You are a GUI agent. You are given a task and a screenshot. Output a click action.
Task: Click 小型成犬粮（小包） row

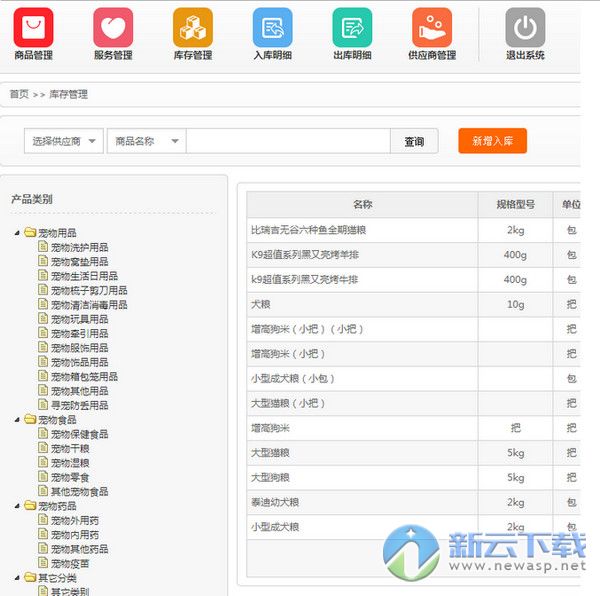tap(414, 379)
